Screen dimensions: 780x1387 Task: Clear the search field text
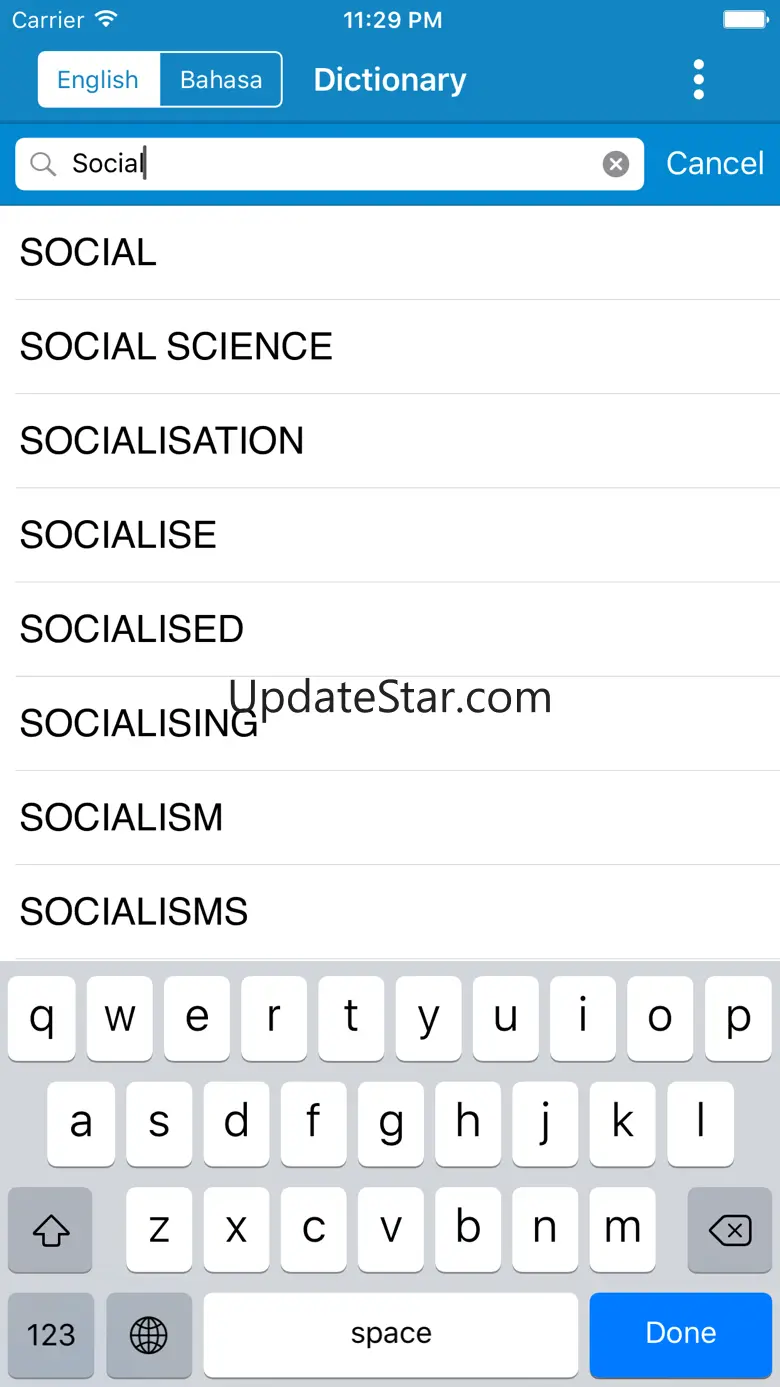[616, 164]
